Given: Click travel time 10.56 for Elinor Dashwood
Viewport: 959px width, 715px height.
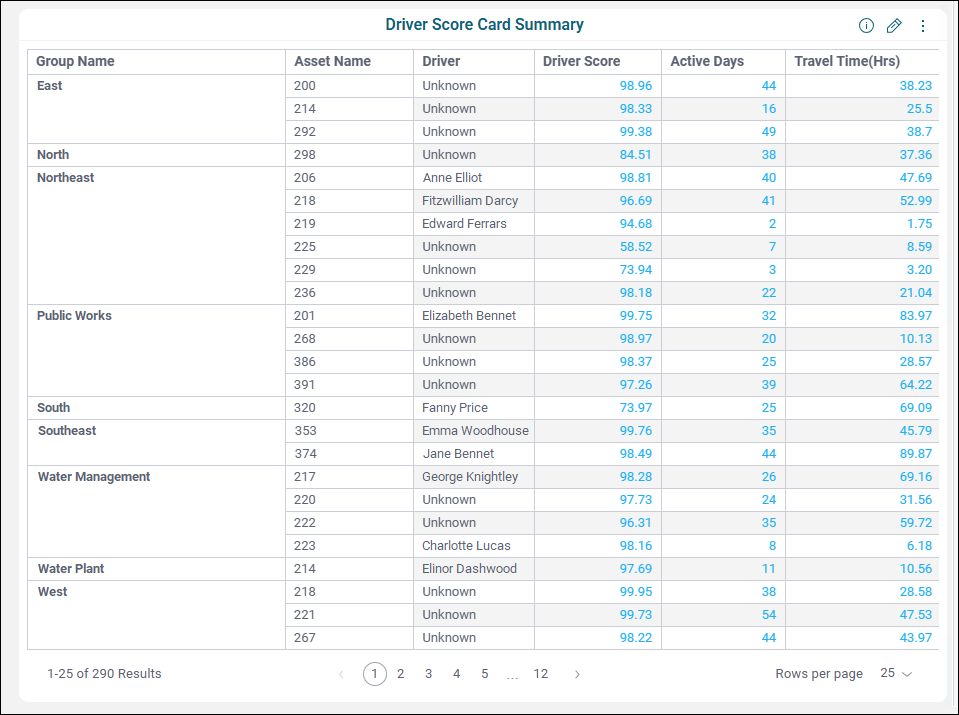Looking at the screenshot, I should pos(916,569).
